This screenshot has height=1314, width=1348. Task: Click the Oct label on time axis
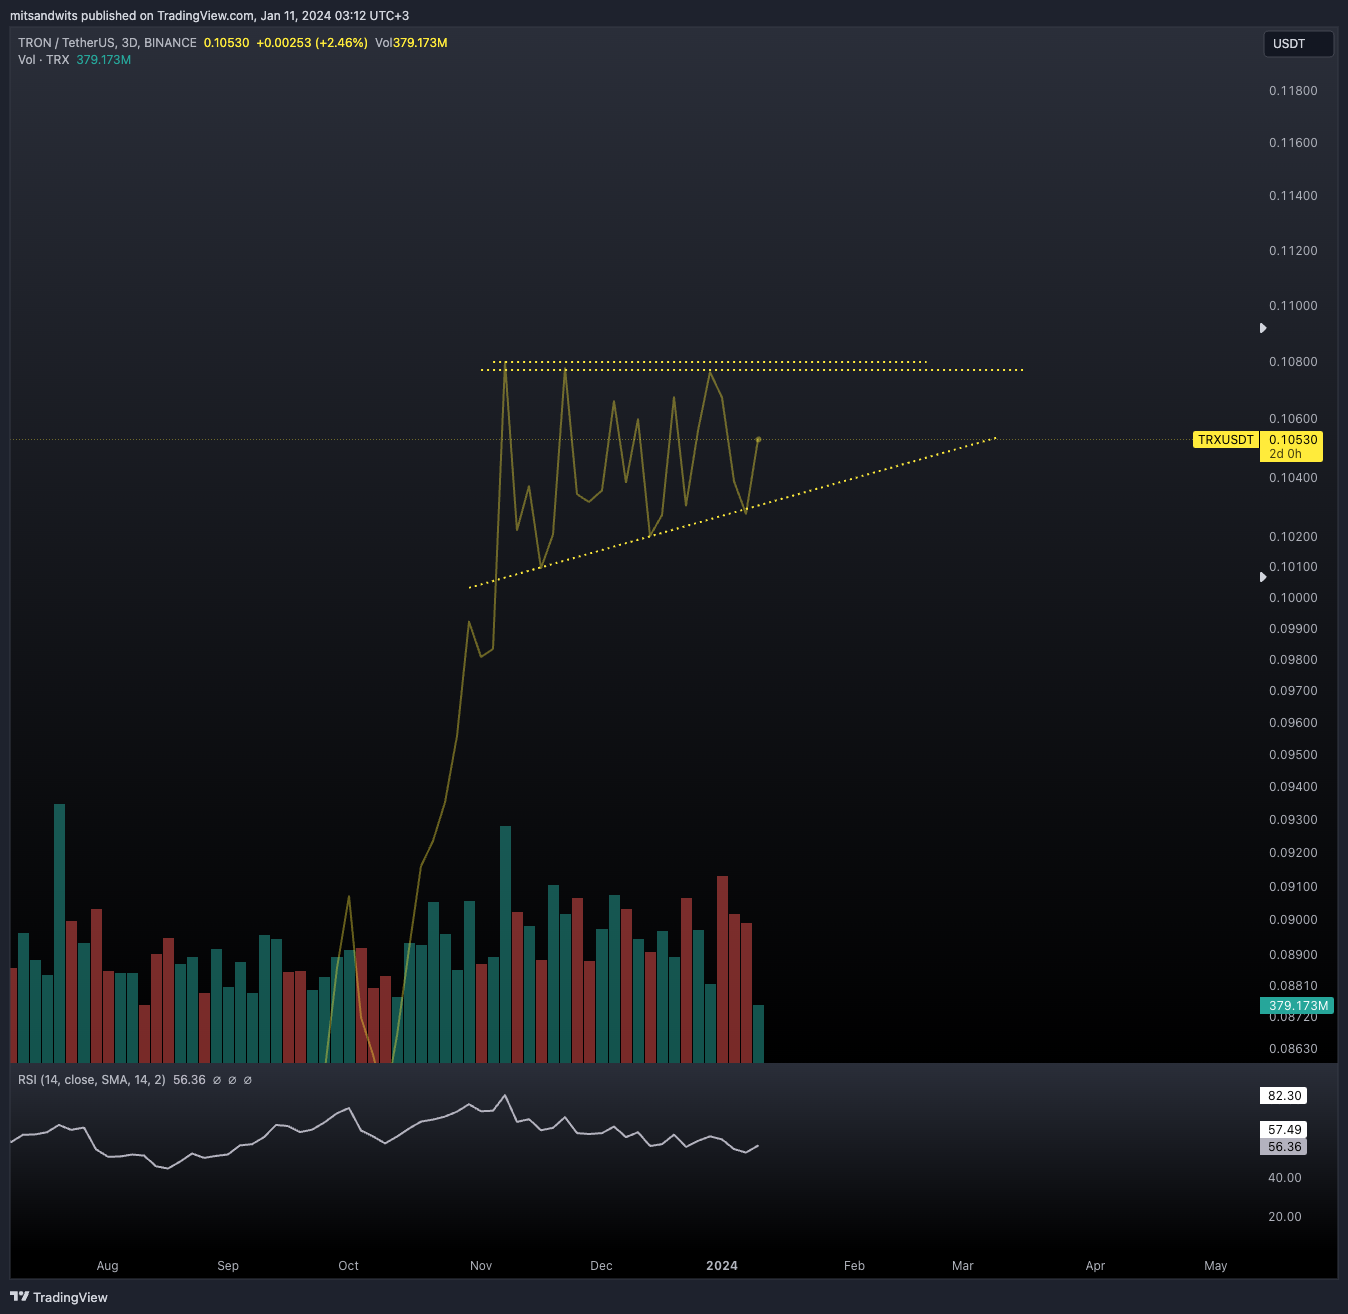pyautogui.click(x=348, y=1266)
